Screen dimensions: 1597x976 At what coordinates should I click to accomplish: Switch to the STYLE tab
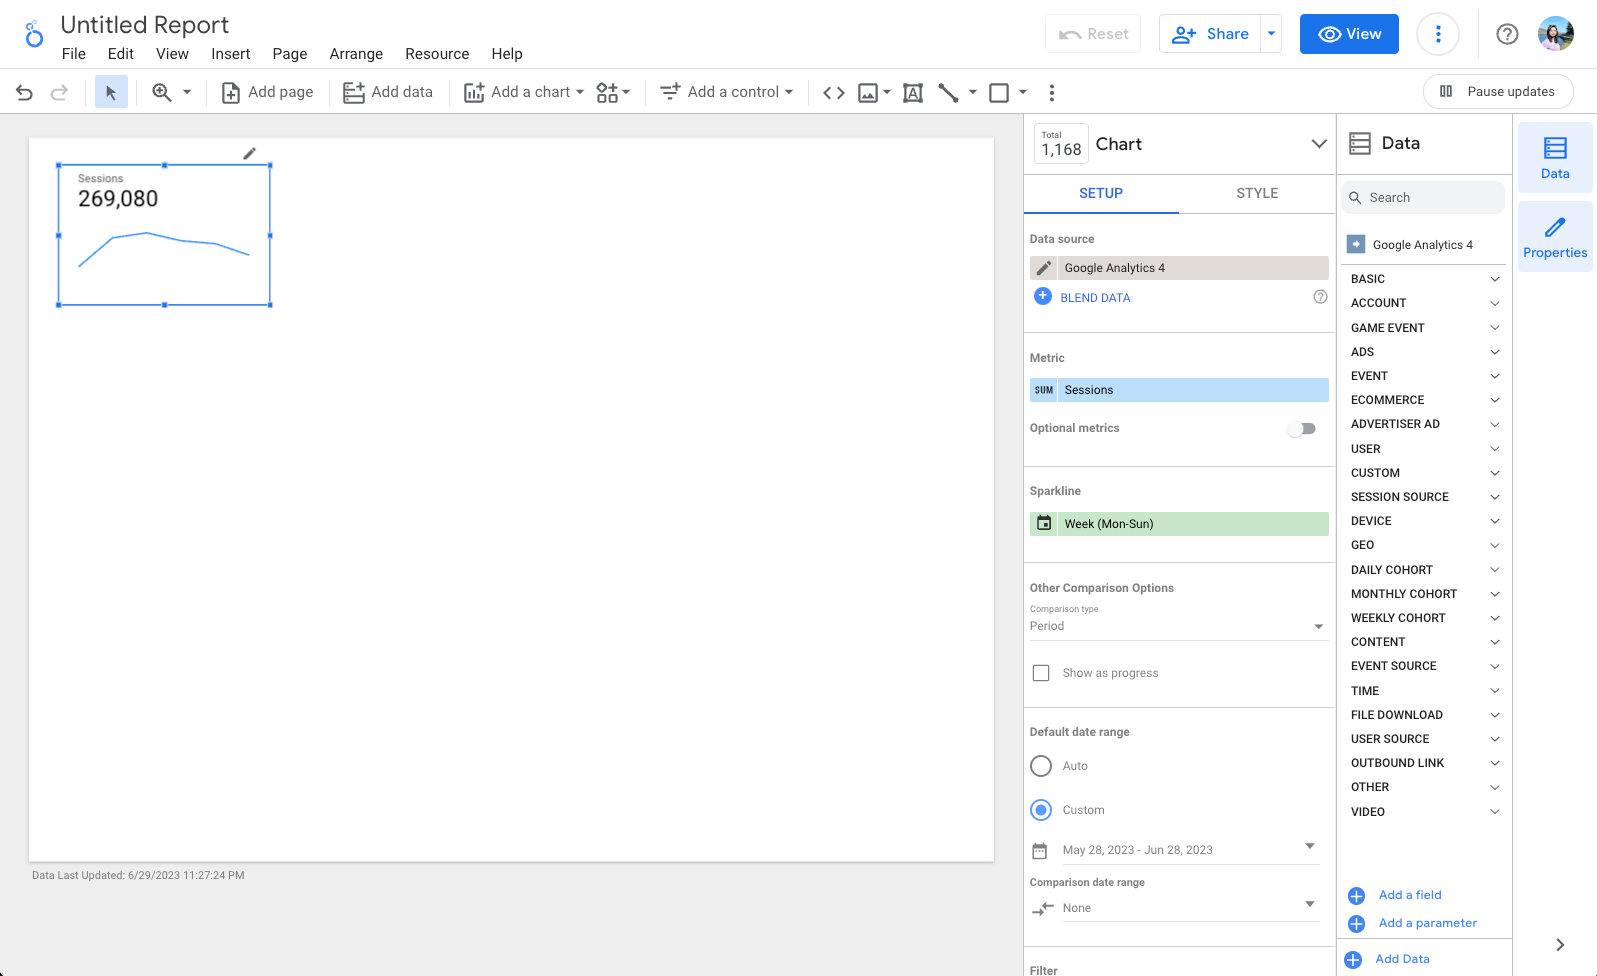(1256, 193)
